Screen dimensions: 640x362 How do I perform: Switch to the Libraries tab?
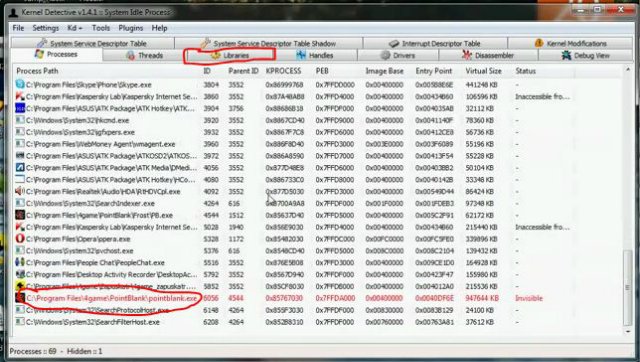click(230, 56)
